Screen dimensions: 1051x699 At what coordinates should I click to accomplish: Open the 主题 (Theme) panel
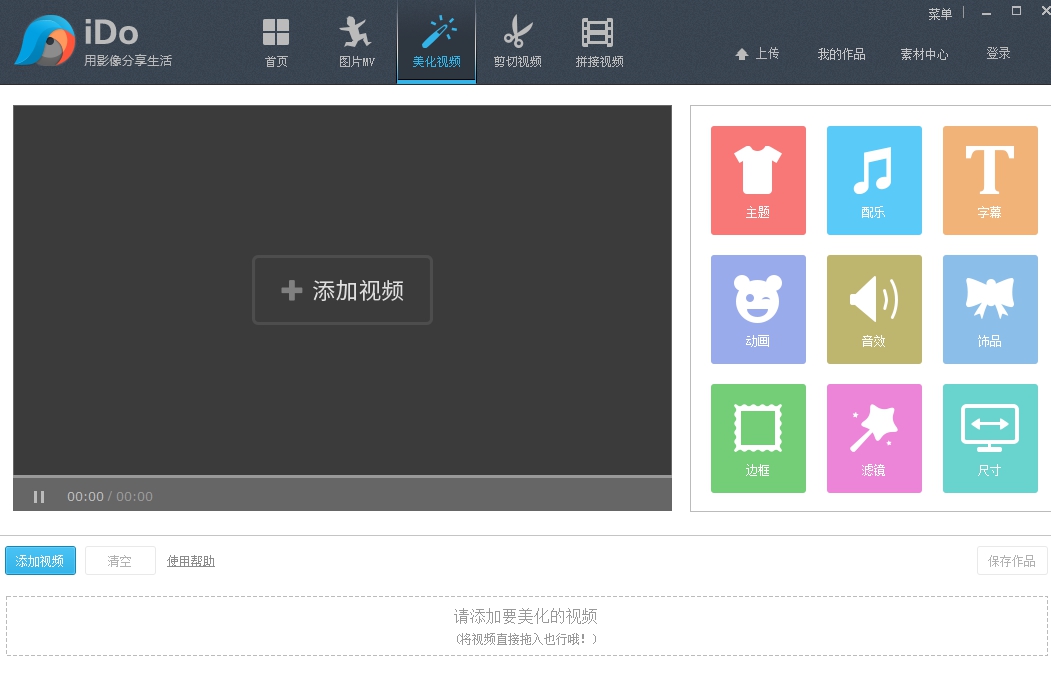[758, 180]
